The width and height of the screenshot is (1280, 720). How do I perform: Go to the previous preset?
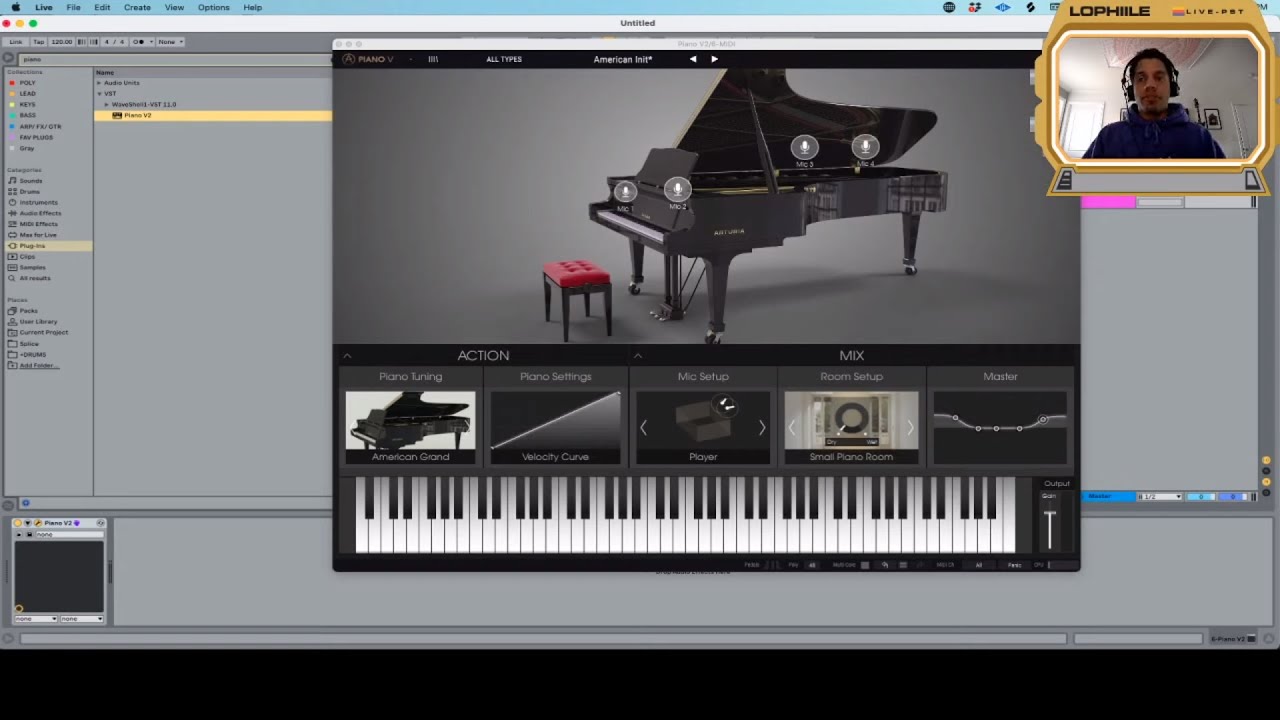[x=693, y=59]
